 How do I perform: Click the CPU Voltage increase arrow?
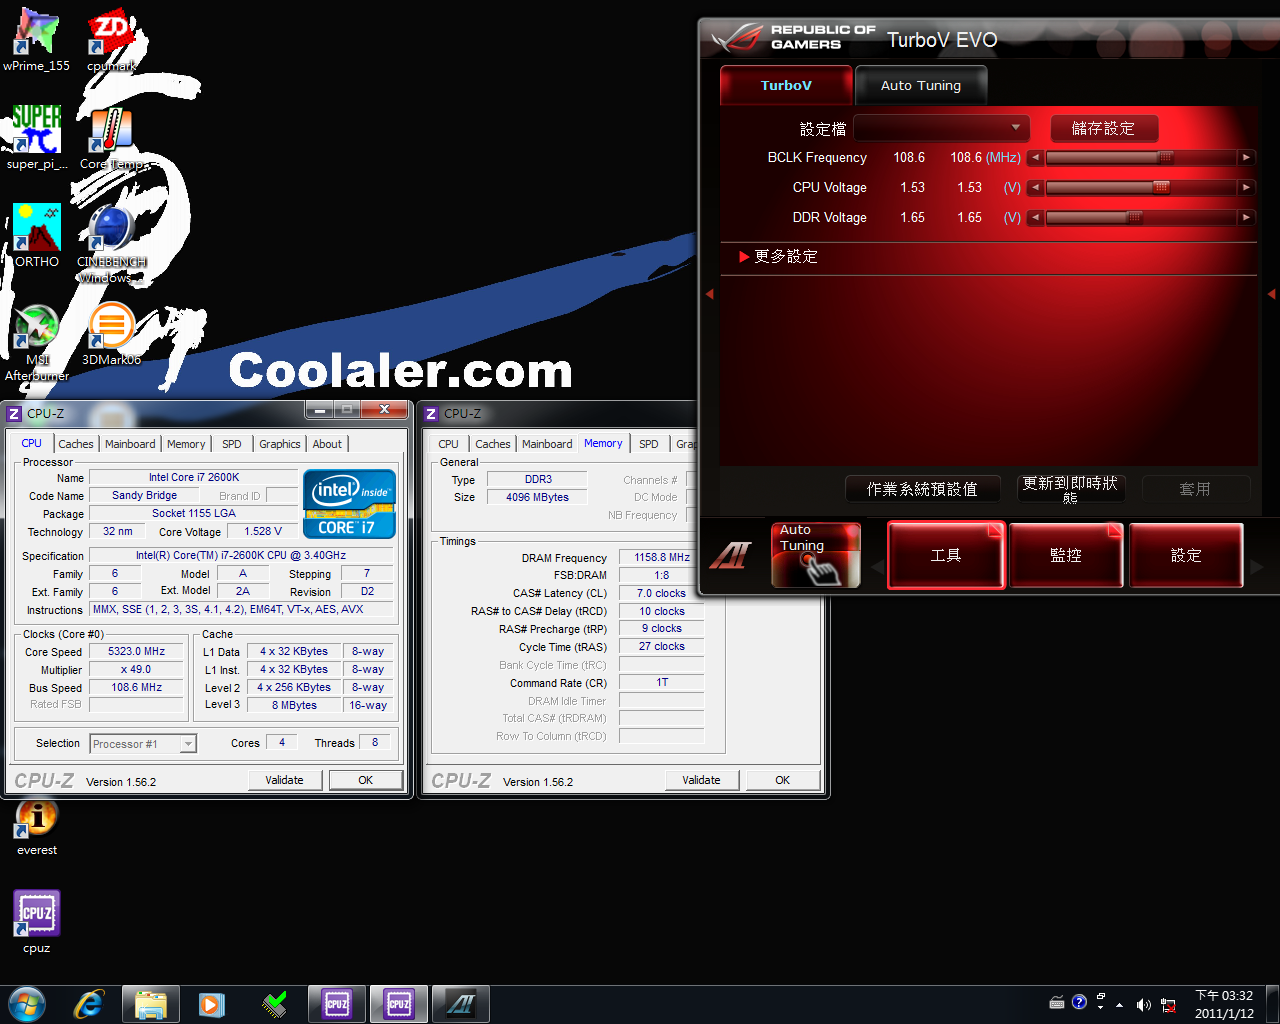(x=1246, y=188)
